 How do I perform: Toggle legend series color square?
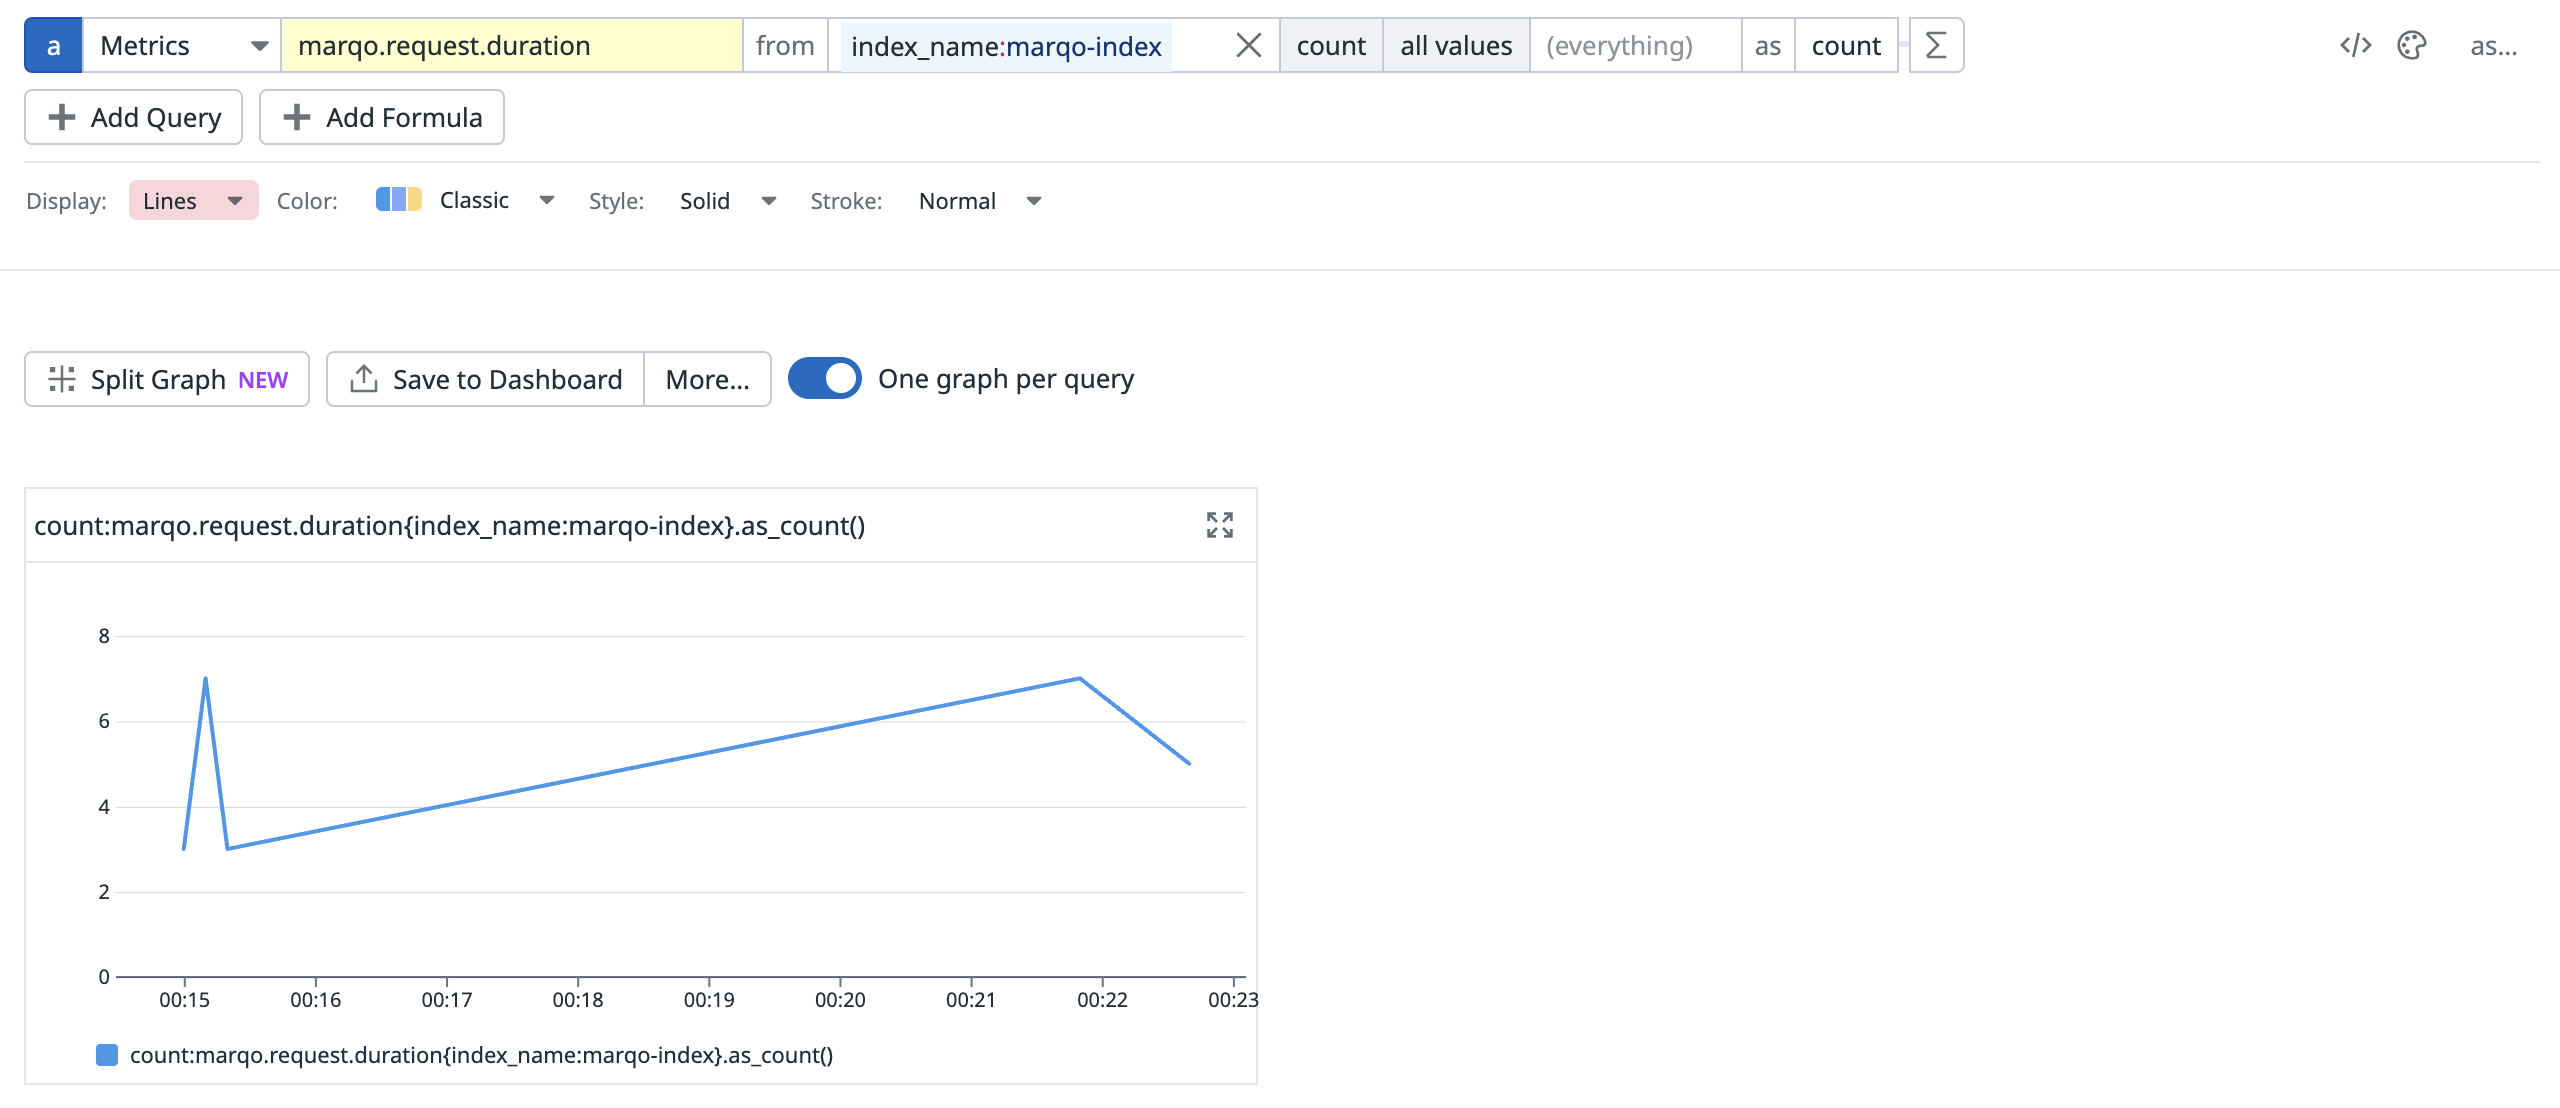pyautogui.click(x=107, y=1055)
